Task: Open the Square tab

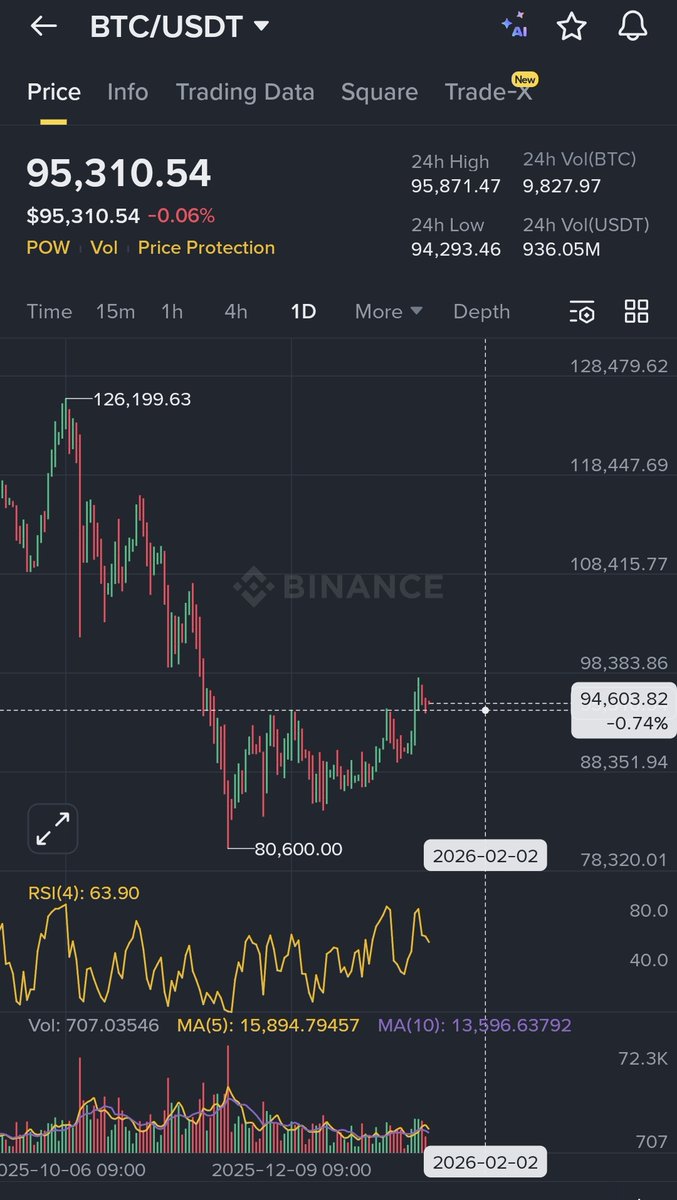Action: point(380,92)
